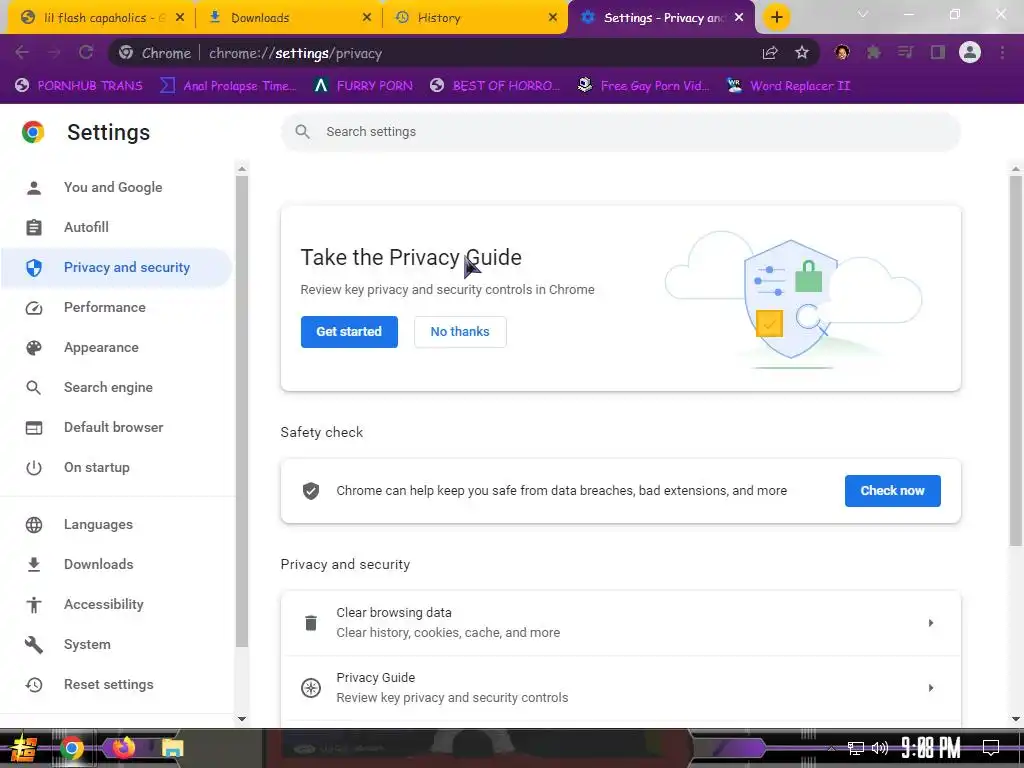Focus the Search settings field
This screenshot has height=768, width=1024.
620,132
